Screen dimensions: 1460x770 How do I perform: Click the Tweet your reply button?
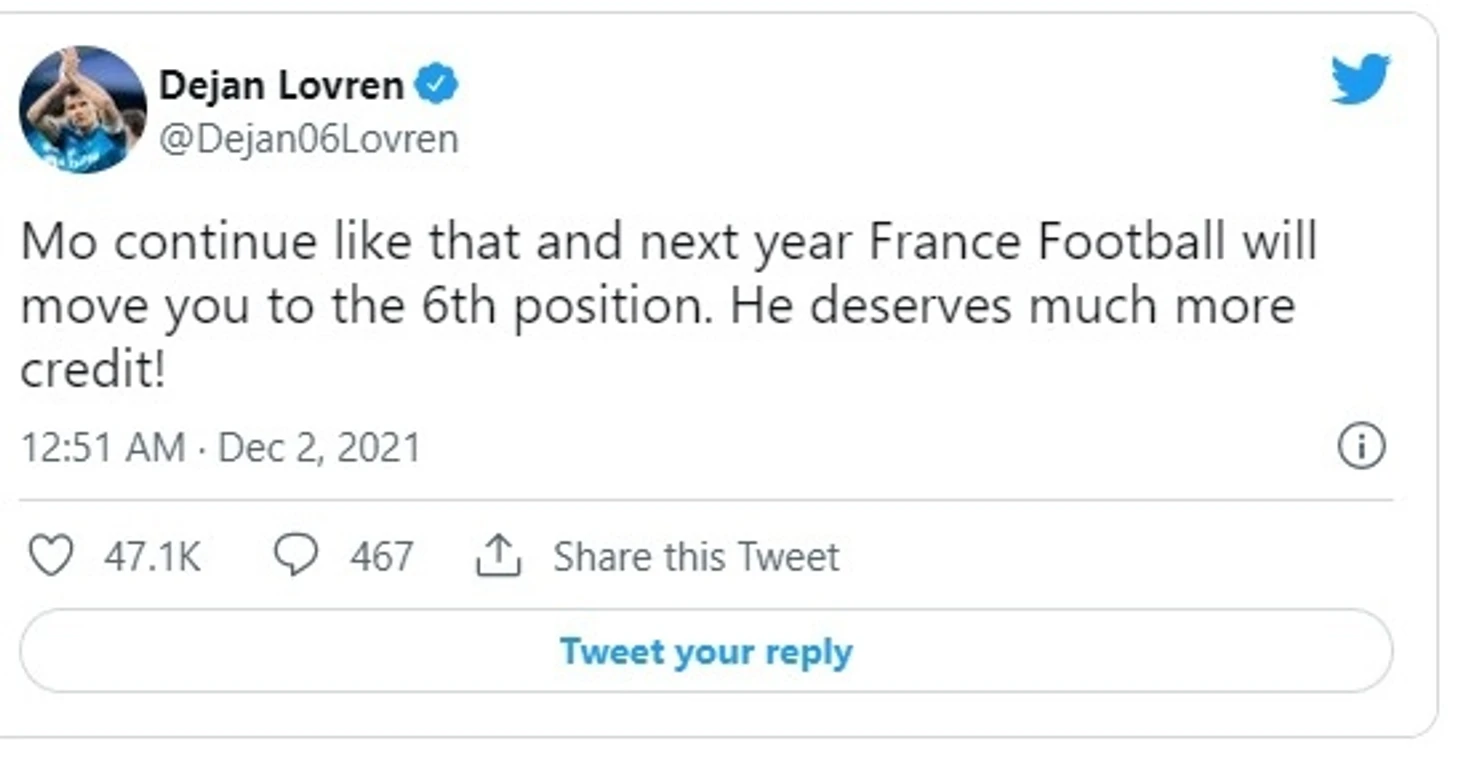[706, 651]
